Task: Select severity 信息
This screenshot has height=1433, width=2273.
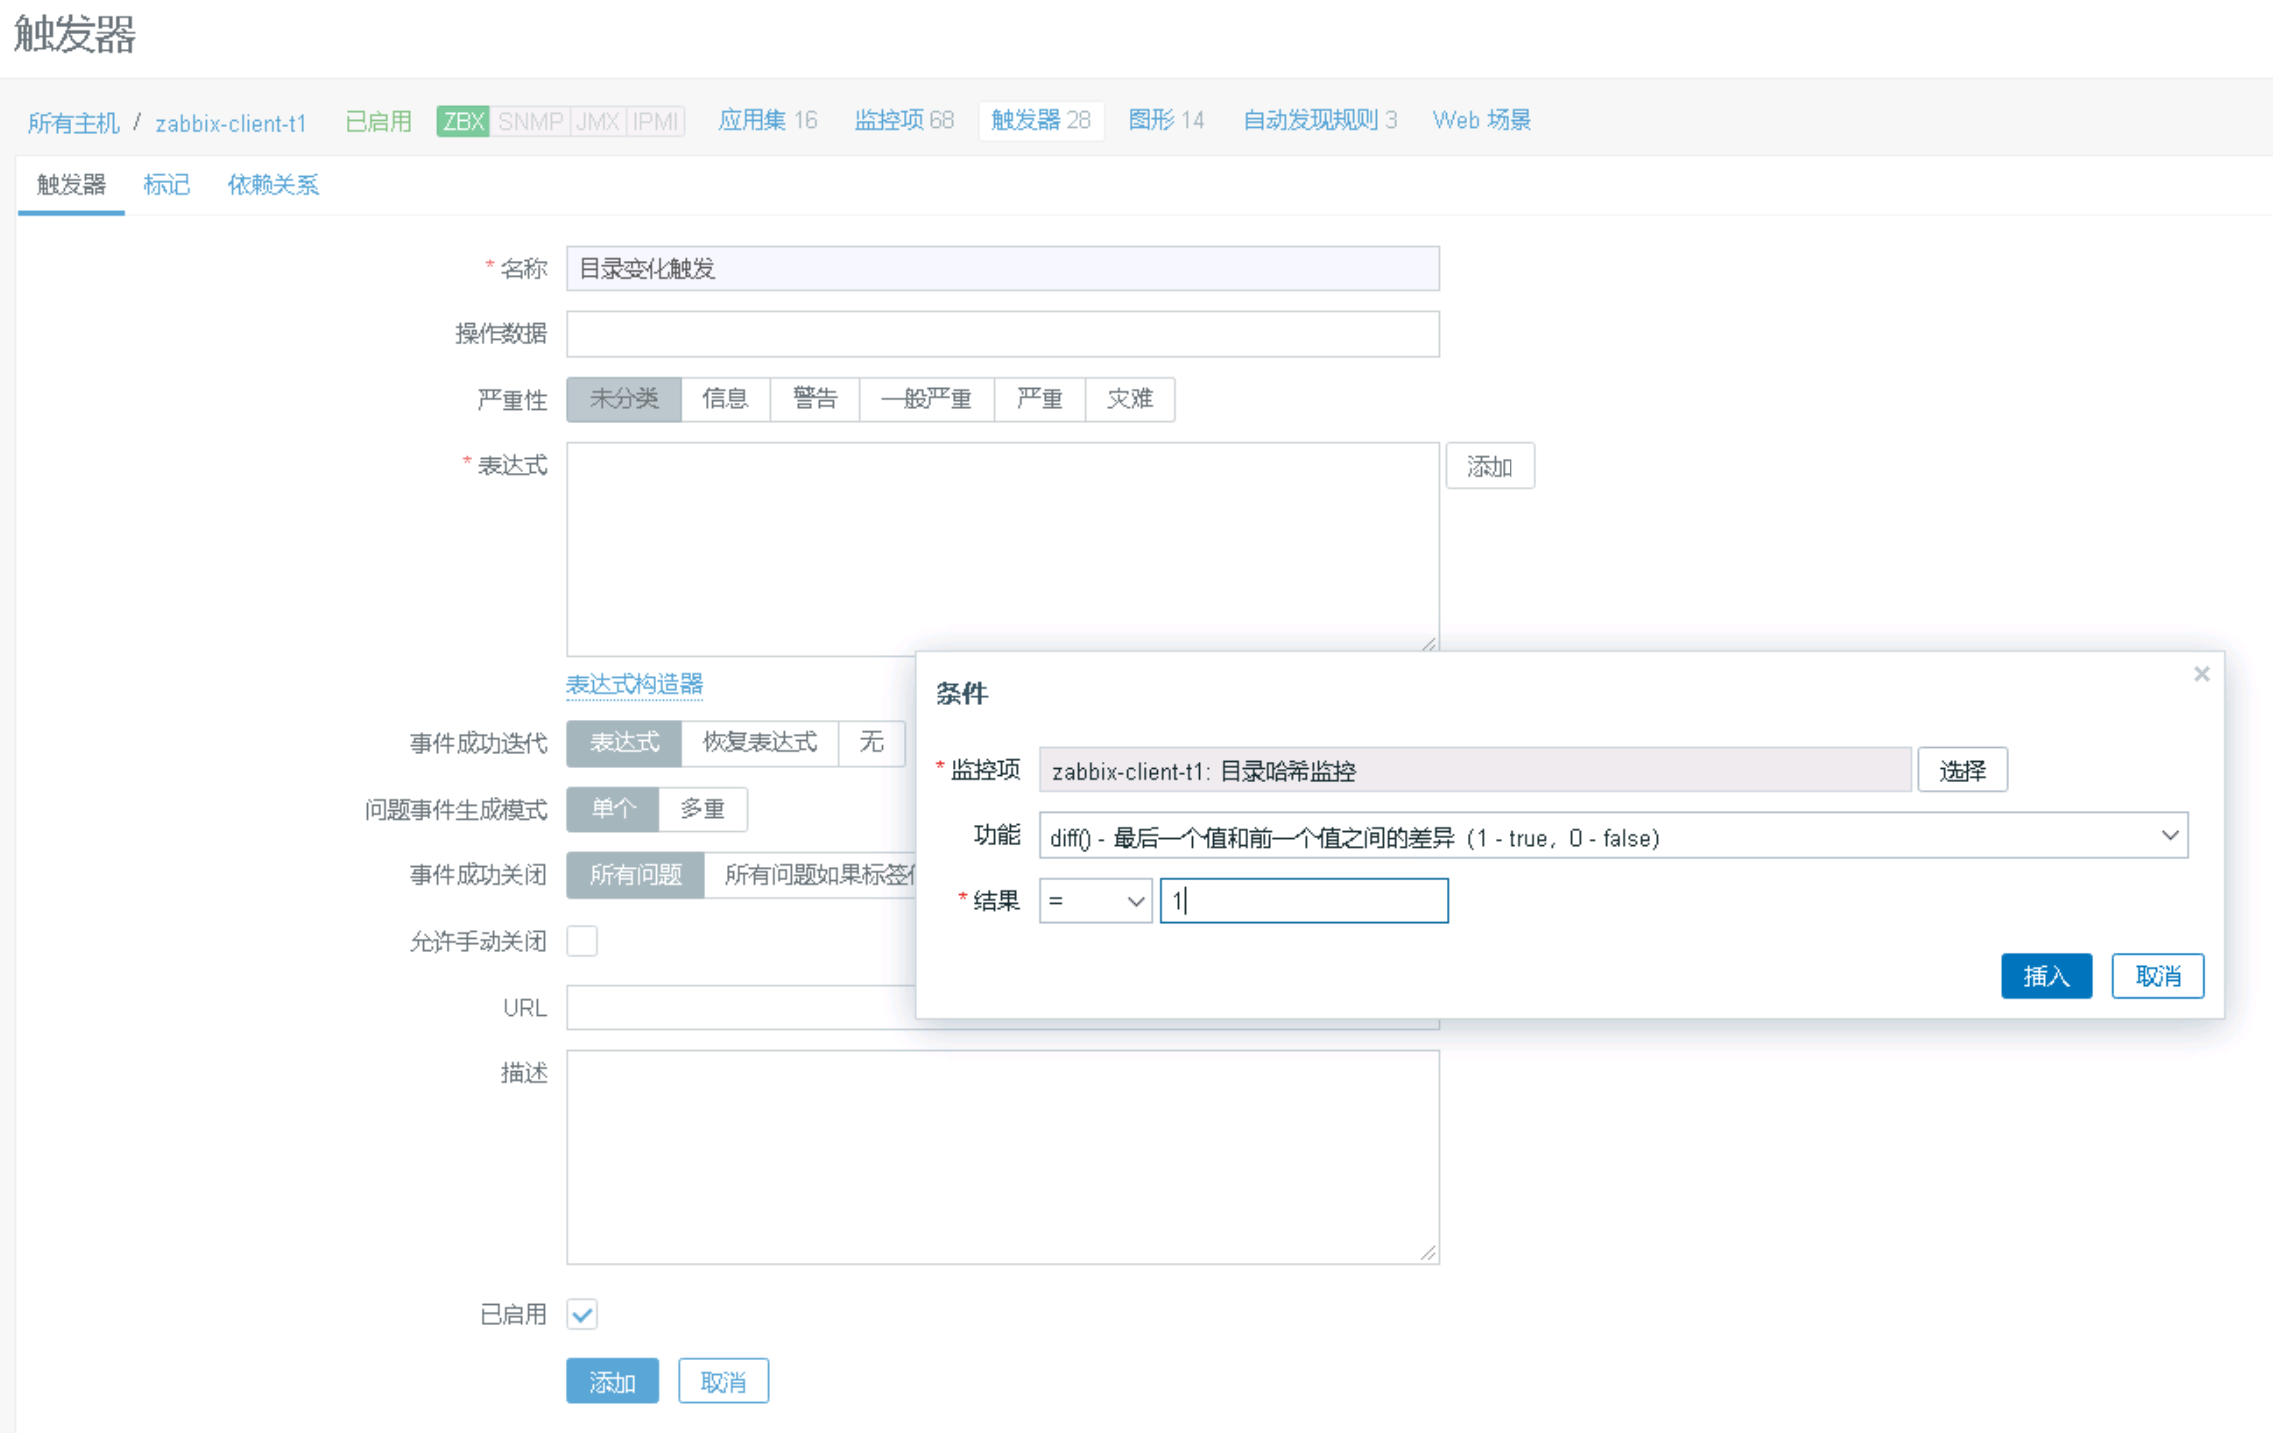Action: point(726,399)
